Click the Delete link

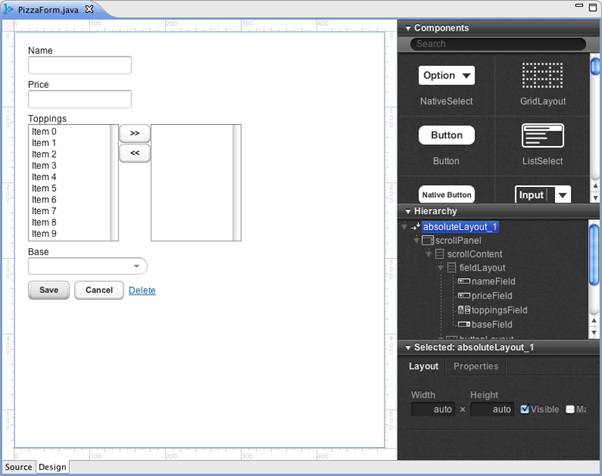(x=142, y=290)
